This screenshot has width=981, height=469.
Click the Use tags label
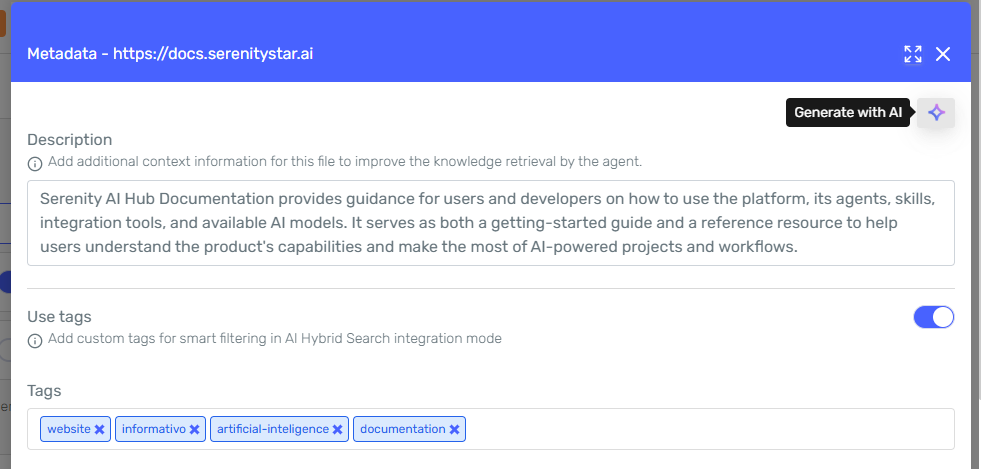[x=59, y=316]
